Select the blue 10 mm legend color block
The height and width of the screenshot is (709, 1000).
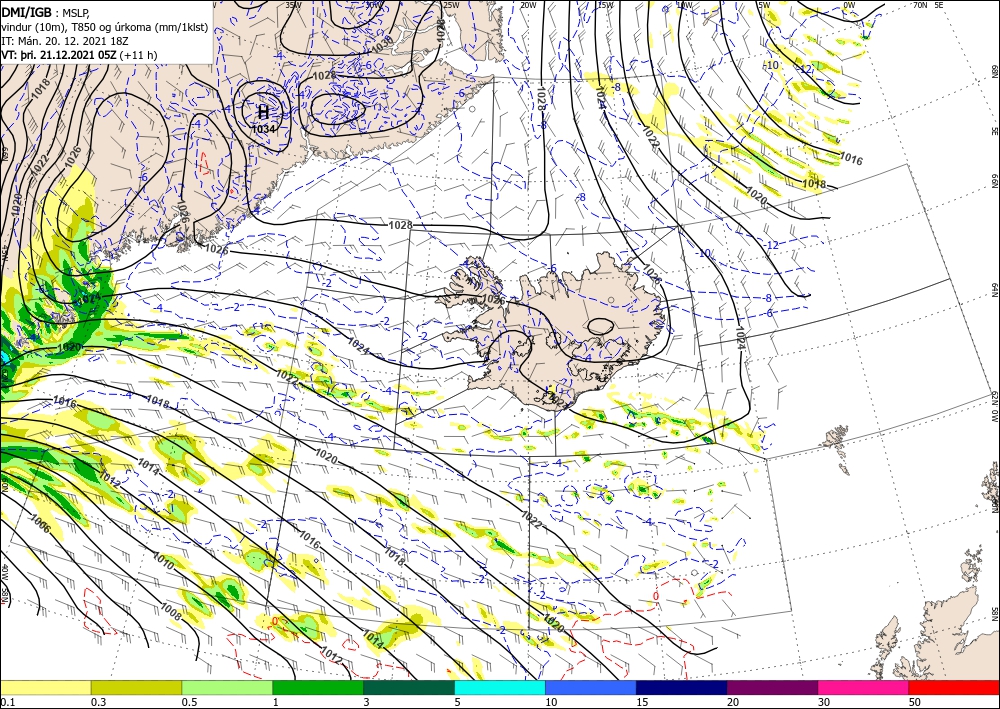click(x=591, y=687)
